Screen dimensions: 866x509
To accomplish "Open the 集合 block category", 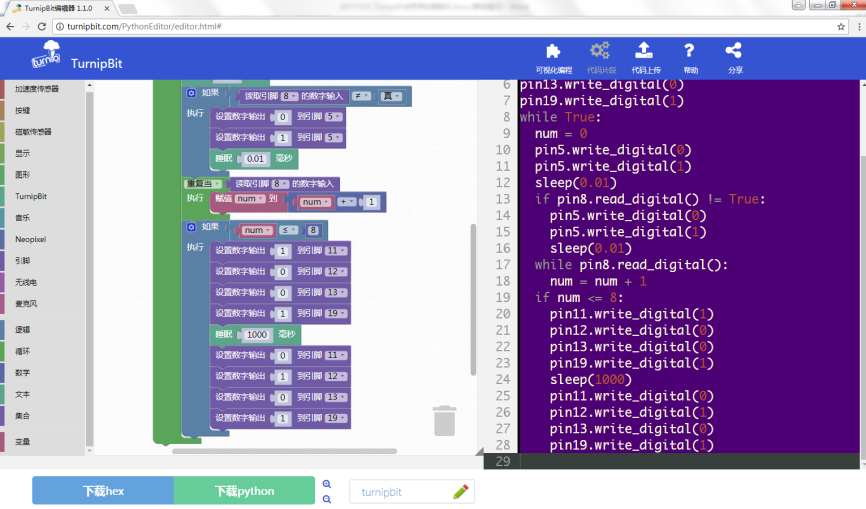I will (x=23, y=416).
